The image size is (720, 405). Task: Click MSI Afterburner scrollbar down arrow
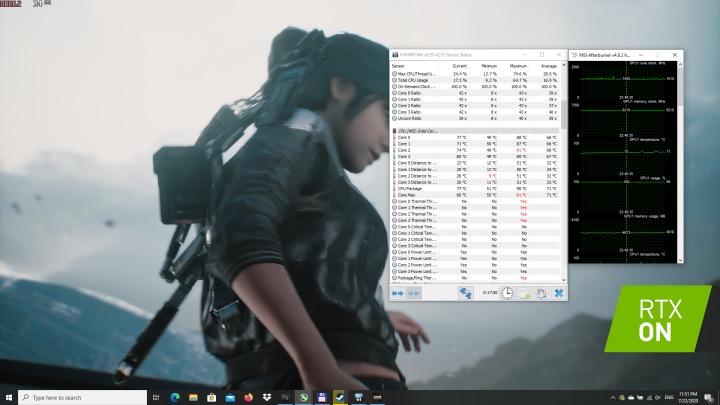click(680, 260)
